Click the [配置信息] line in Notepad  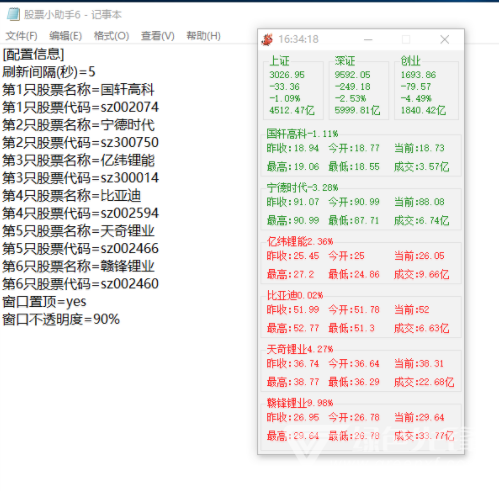tap(33, 54)
